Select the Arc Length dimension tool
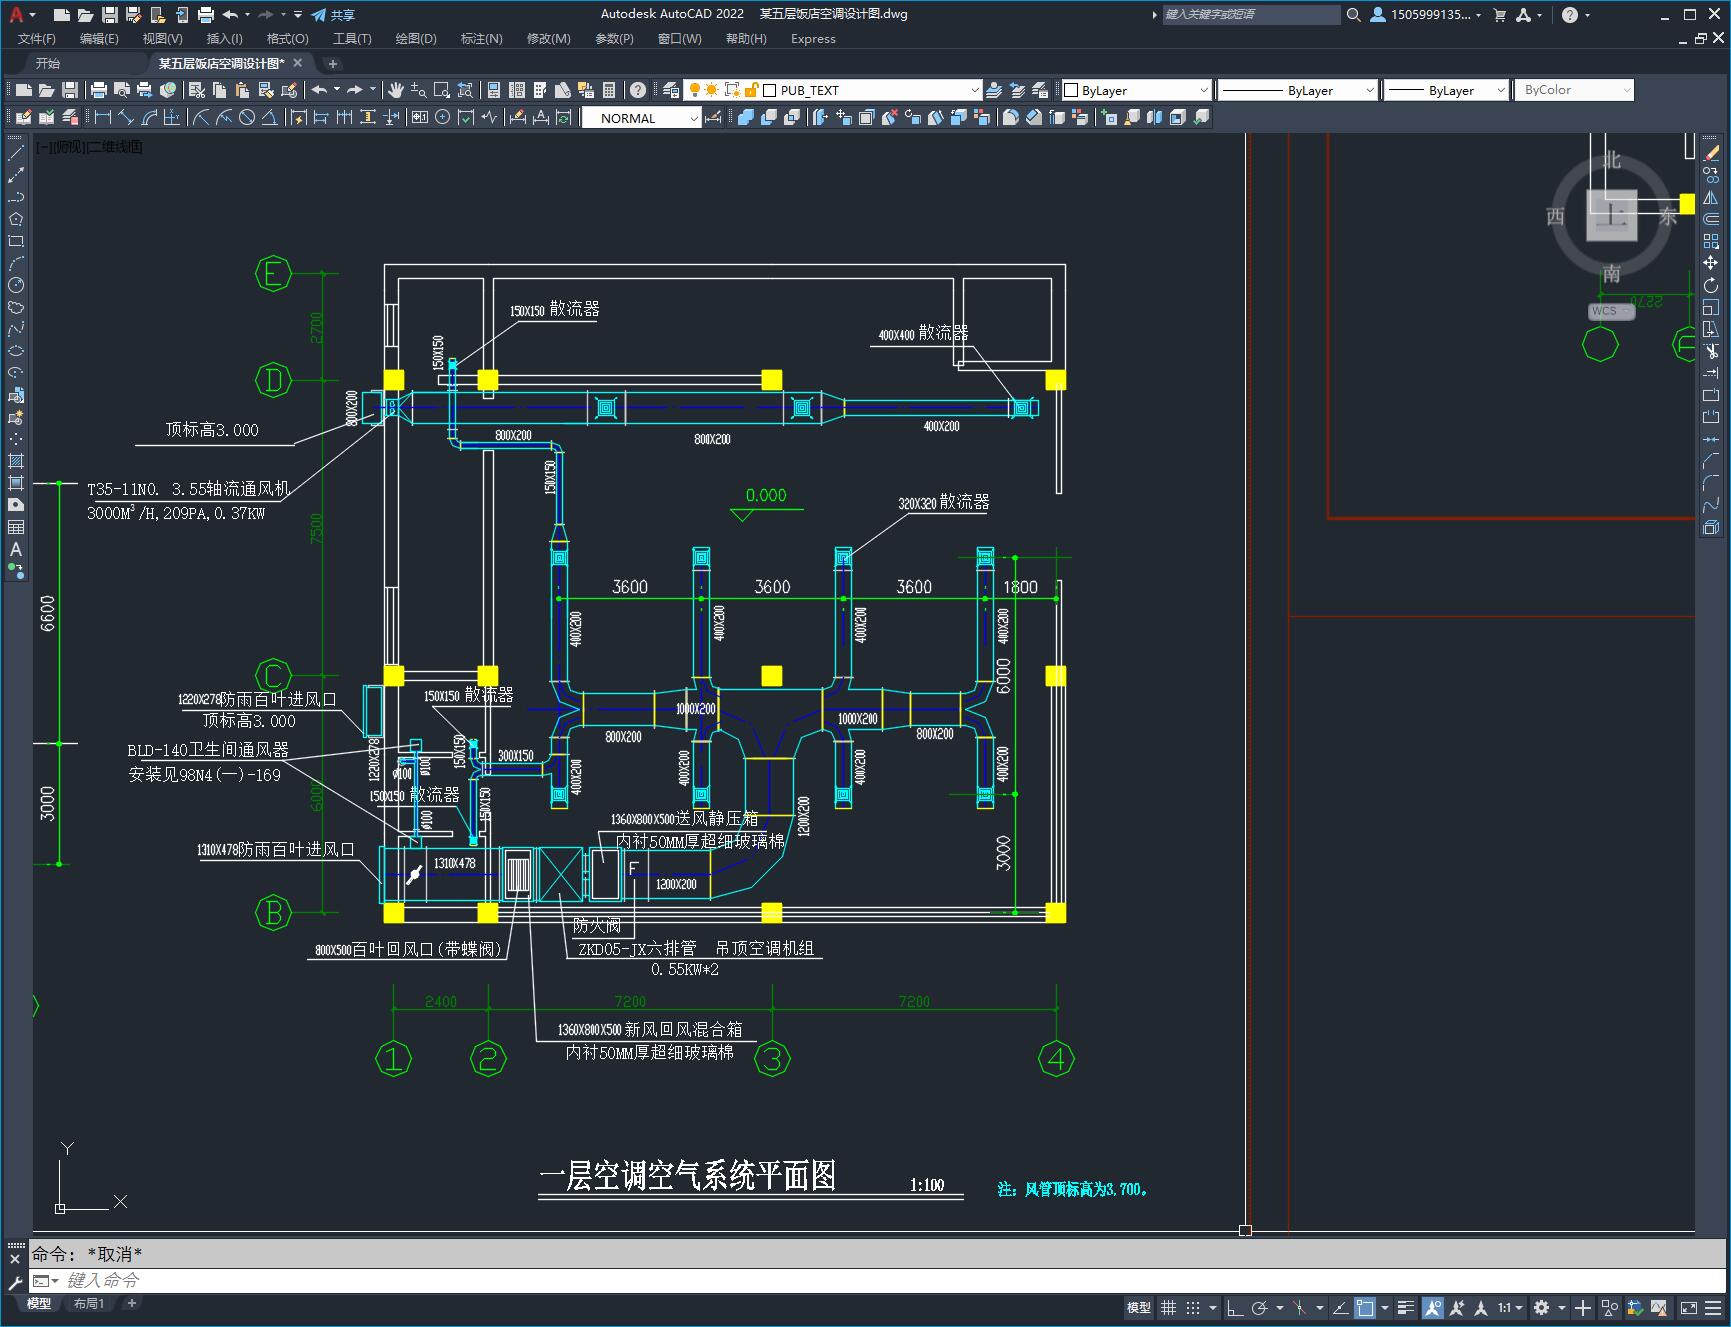This screenshot has width=1731, height=1327. coord(150,118)
